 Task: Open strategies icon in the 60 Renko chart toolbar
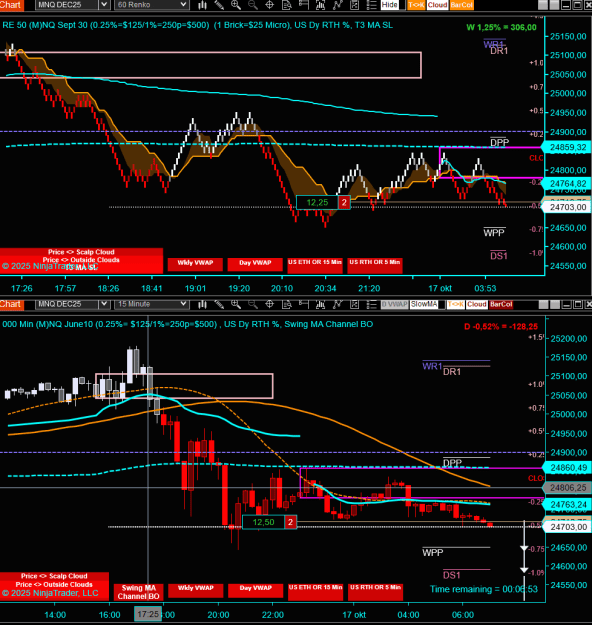[354, 5]
